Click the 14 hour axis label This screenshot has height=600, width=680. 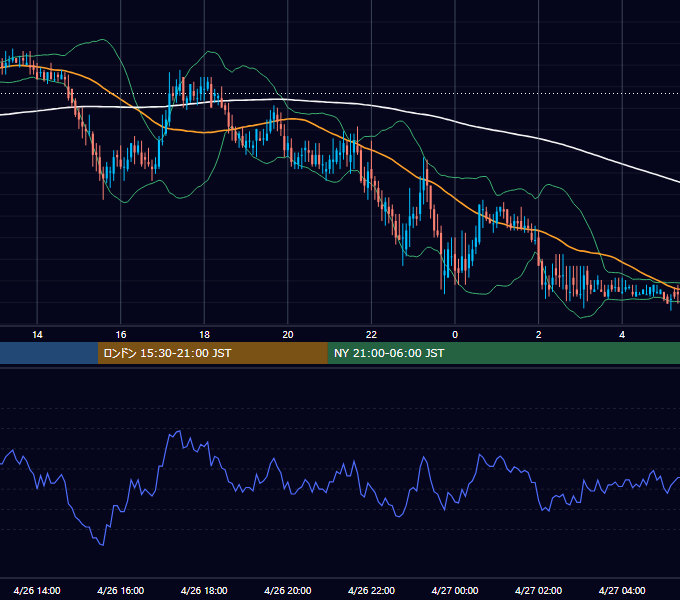pos(37,335)
